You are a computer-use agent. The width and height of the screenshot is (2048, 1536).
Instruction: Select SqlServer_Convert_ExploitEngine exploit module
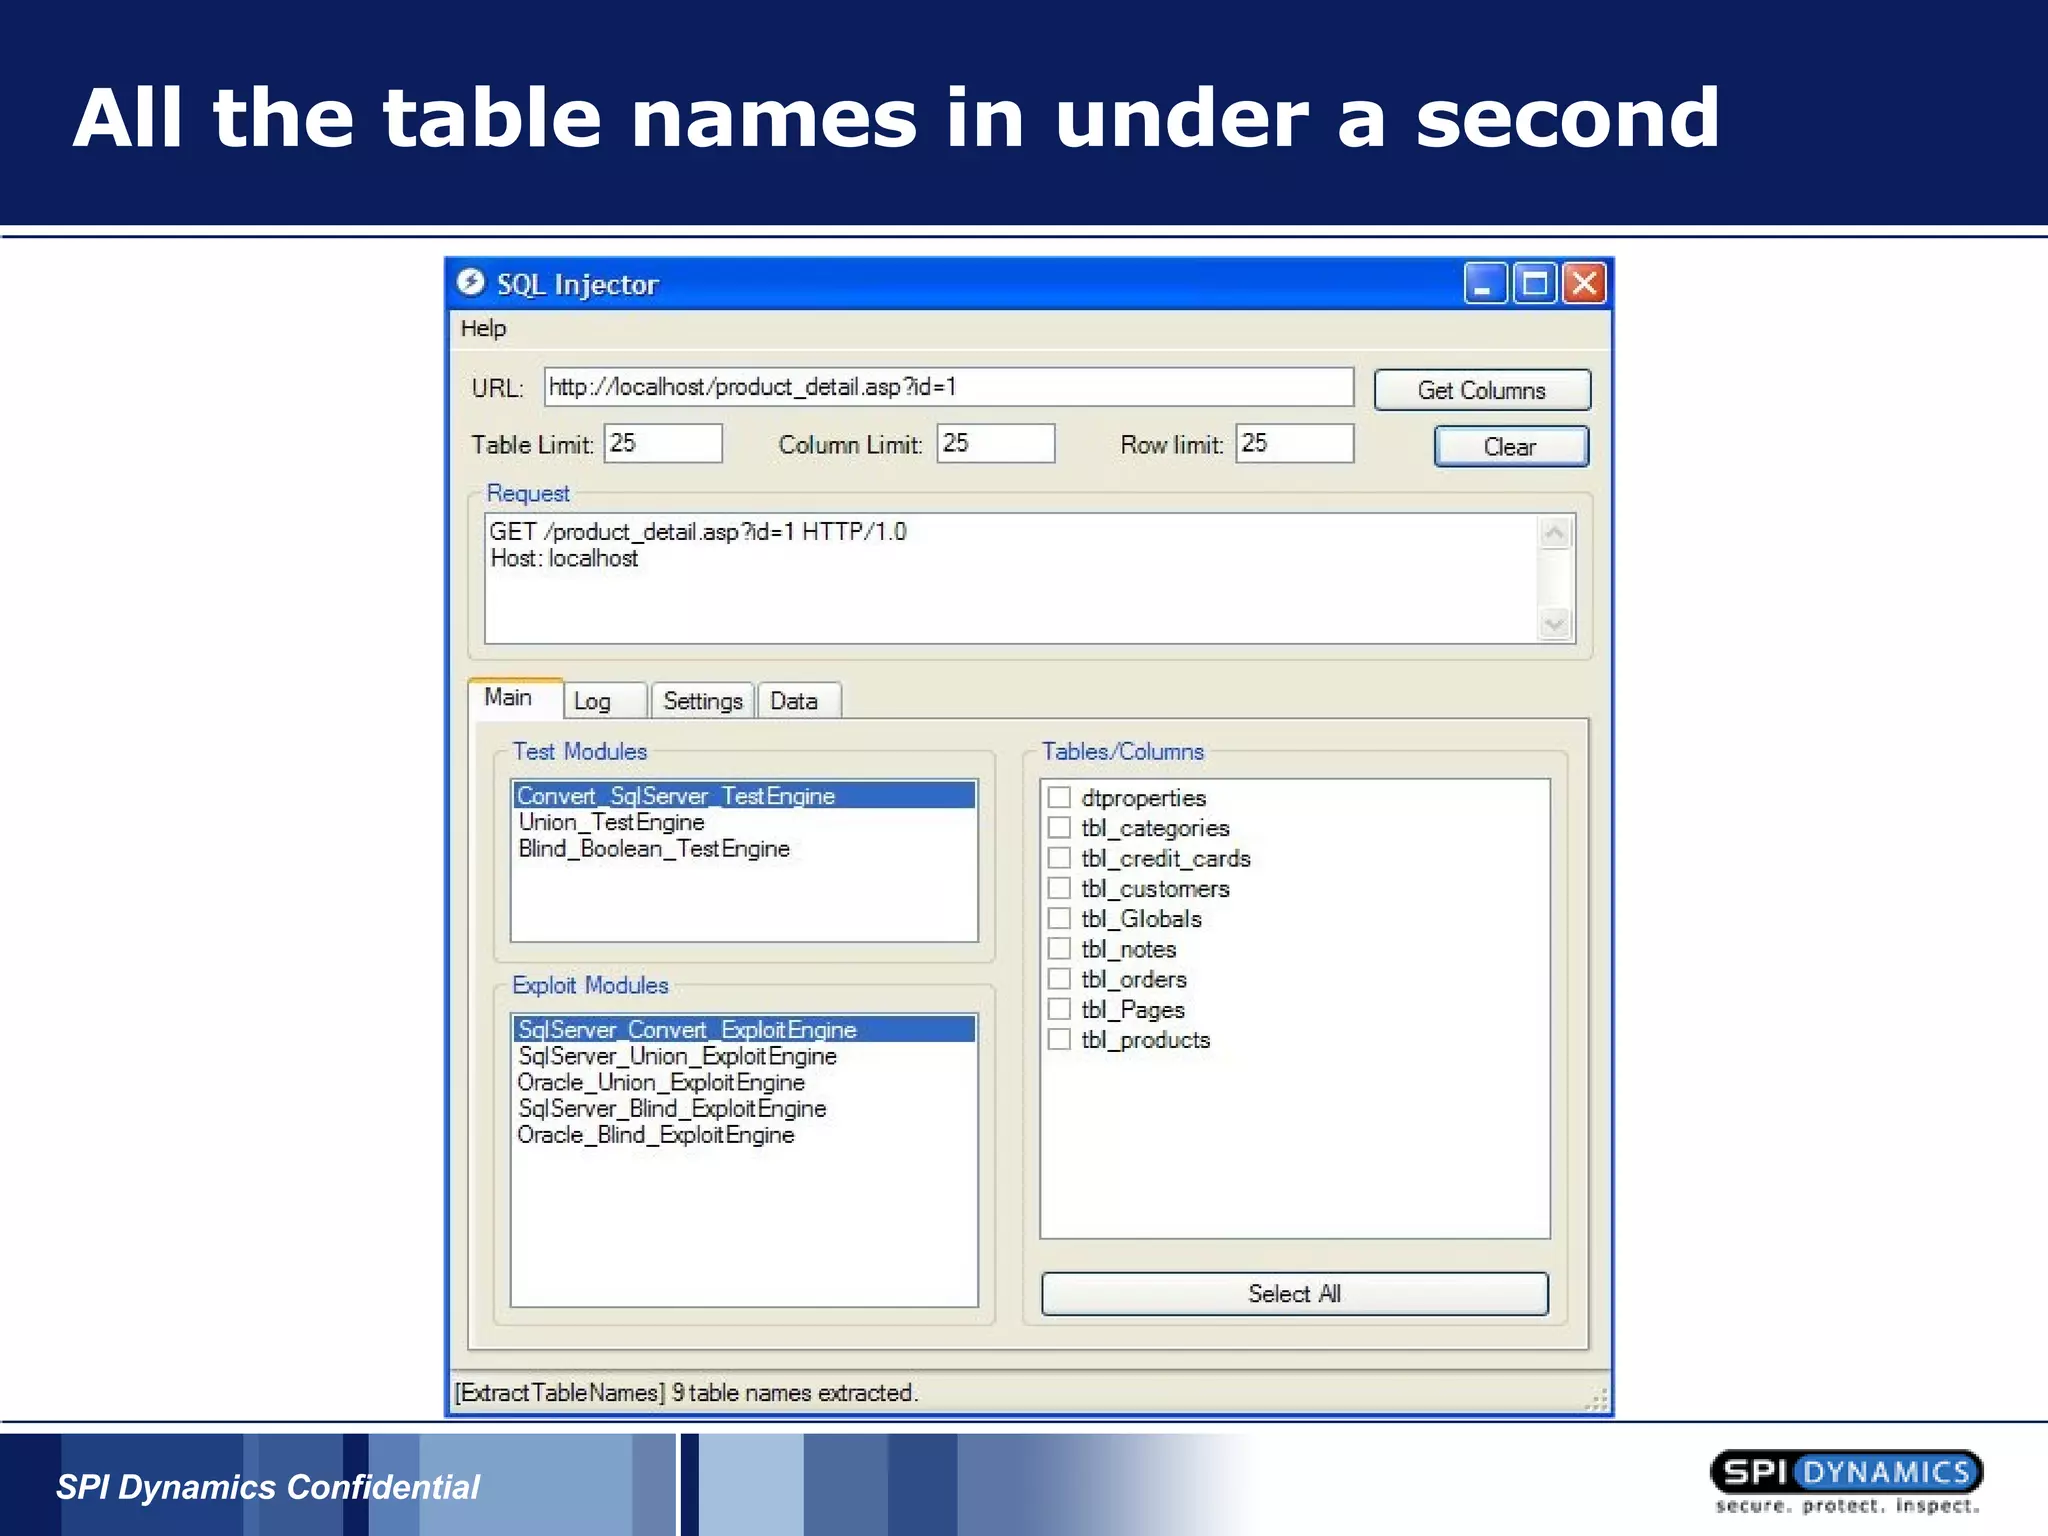point(744,1030)
